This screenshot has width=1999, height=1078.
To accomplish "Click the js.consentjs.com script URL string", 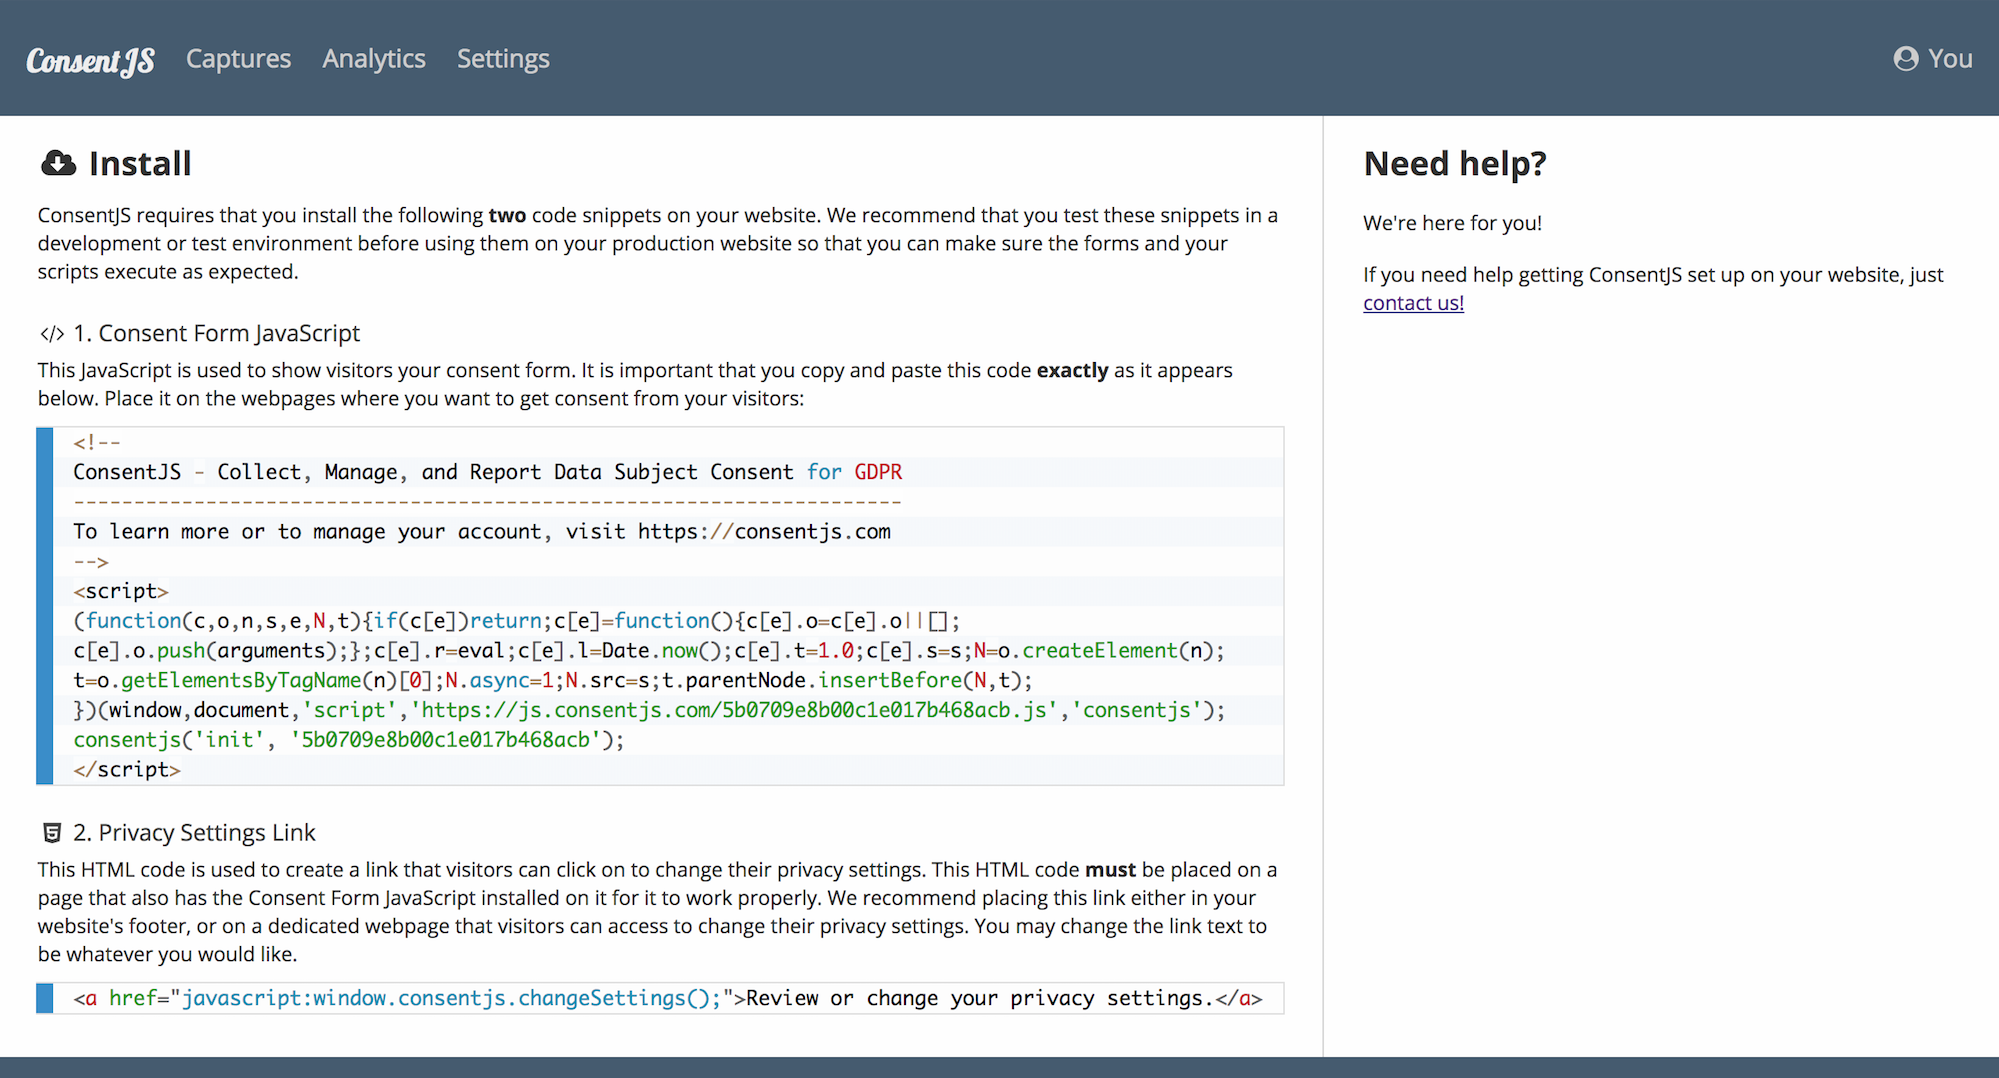I will point(734,710).
